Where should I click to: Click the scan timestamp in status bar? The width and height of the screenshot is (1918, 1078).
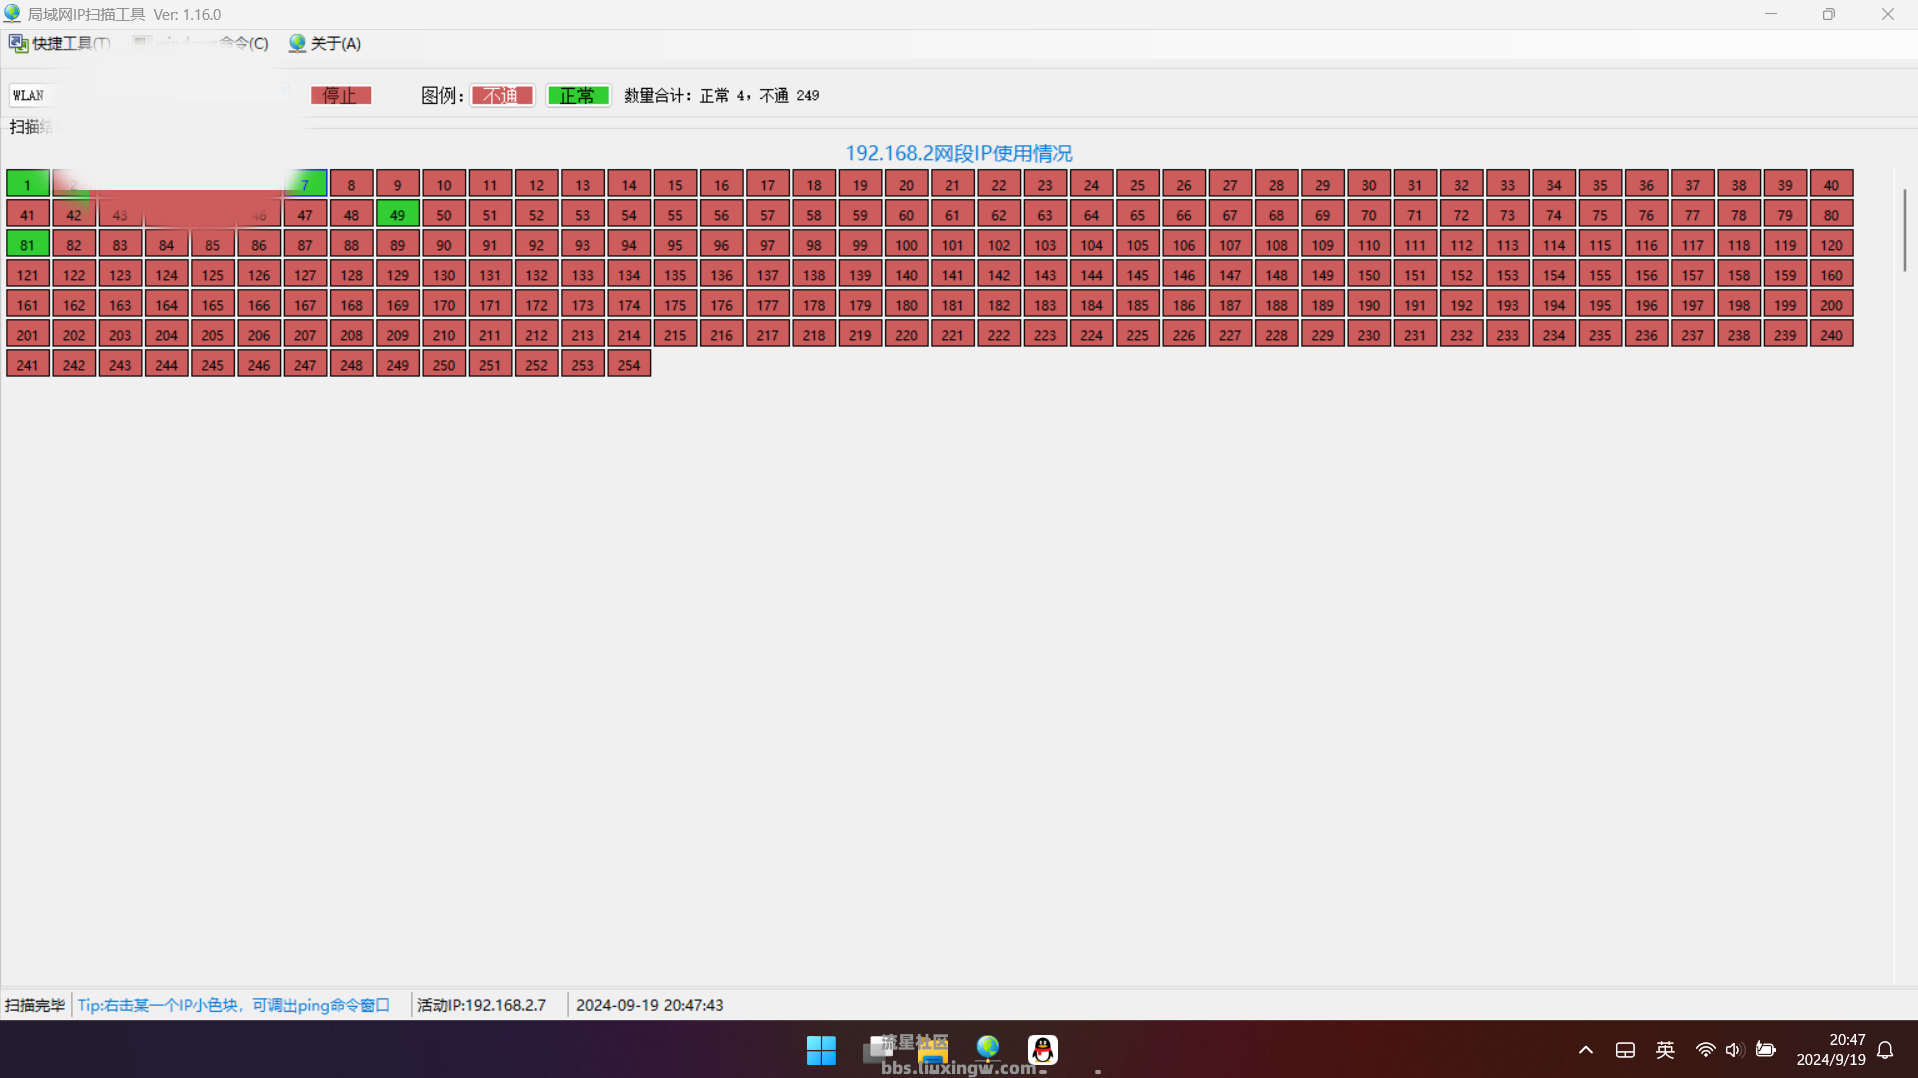click(x=650, y=1005)
